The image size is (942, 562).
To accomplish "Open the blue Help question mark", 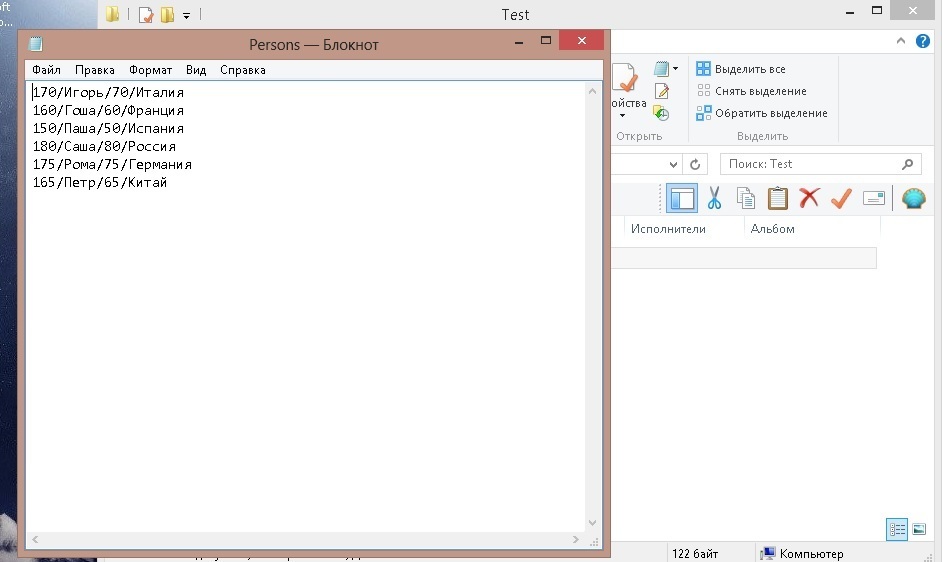I will click(x=923, y=41).
